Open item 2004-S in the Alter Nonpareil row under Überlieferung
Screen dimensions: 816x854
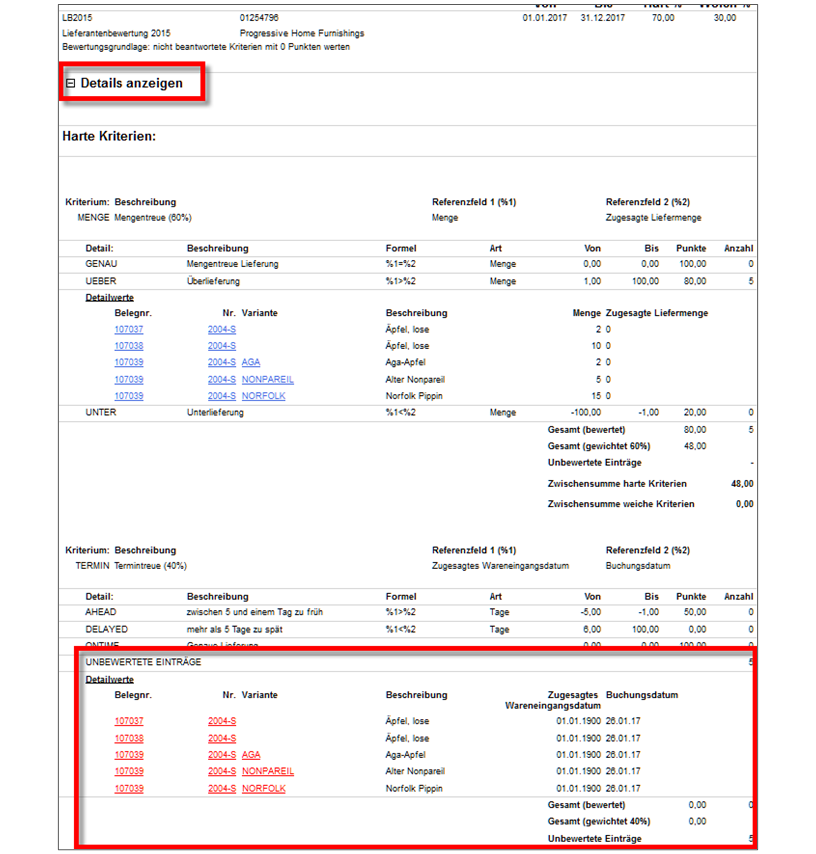click(x=222, y=380)
